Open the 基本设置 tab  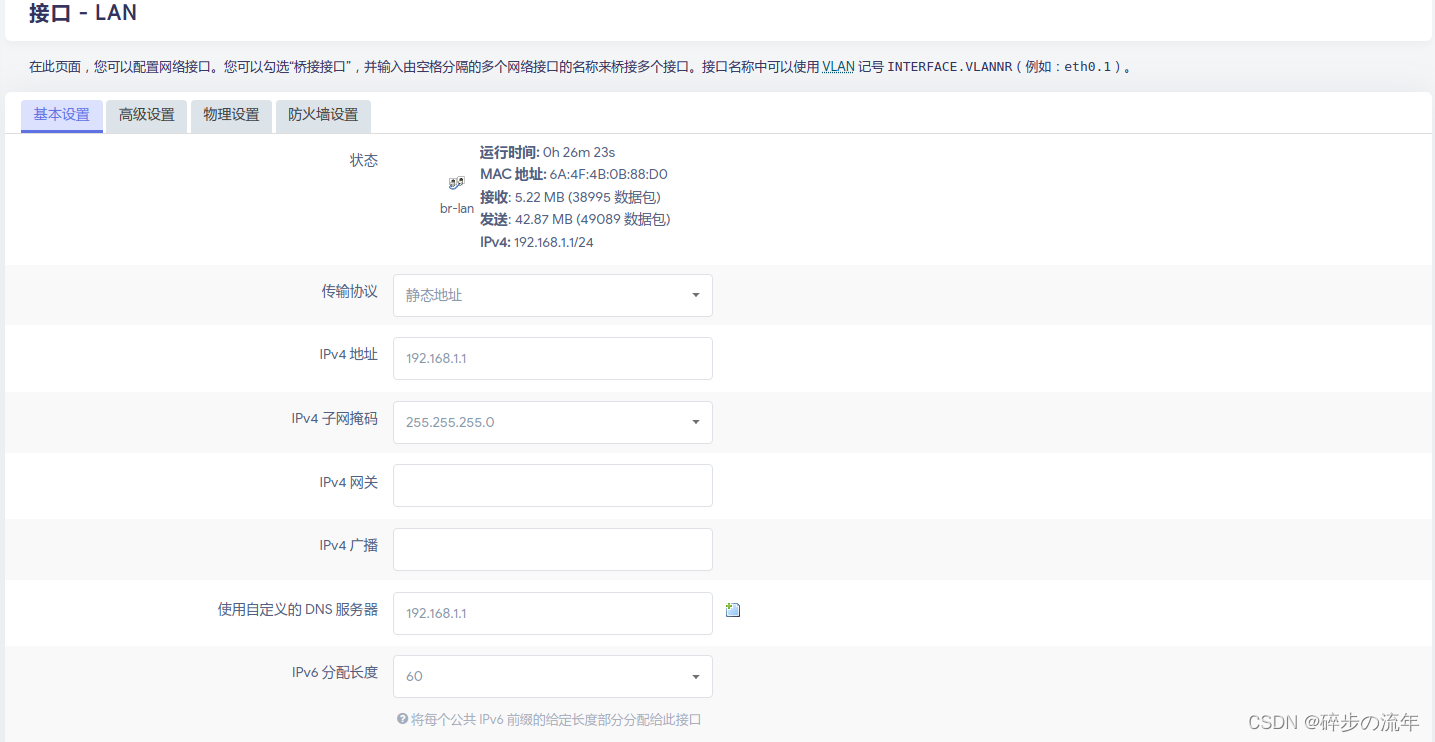pos(62,115)
